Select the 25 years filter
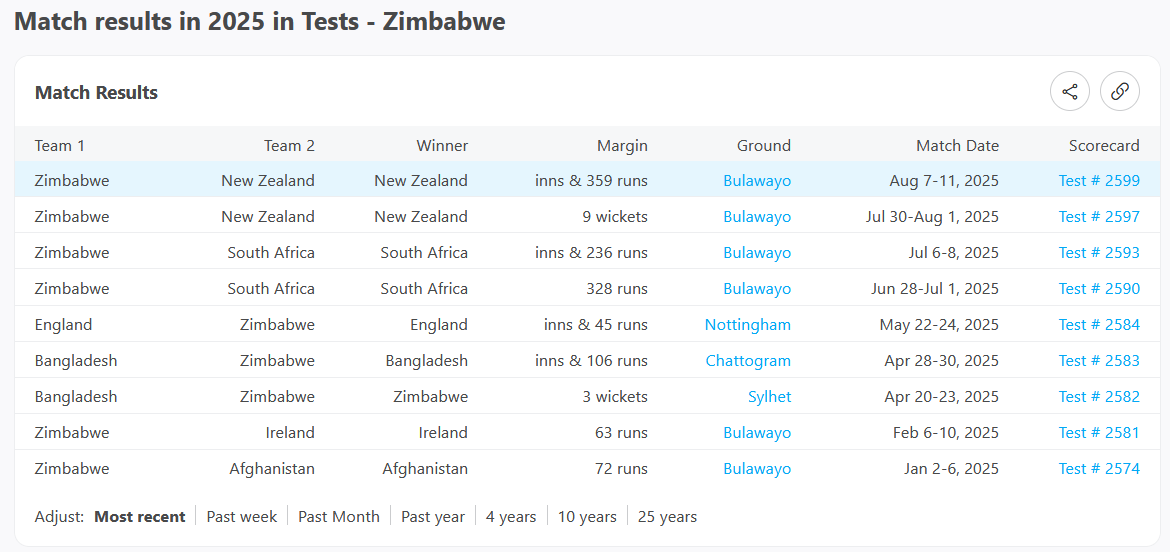The image size is (1170, 552). [x=667, y=517]
